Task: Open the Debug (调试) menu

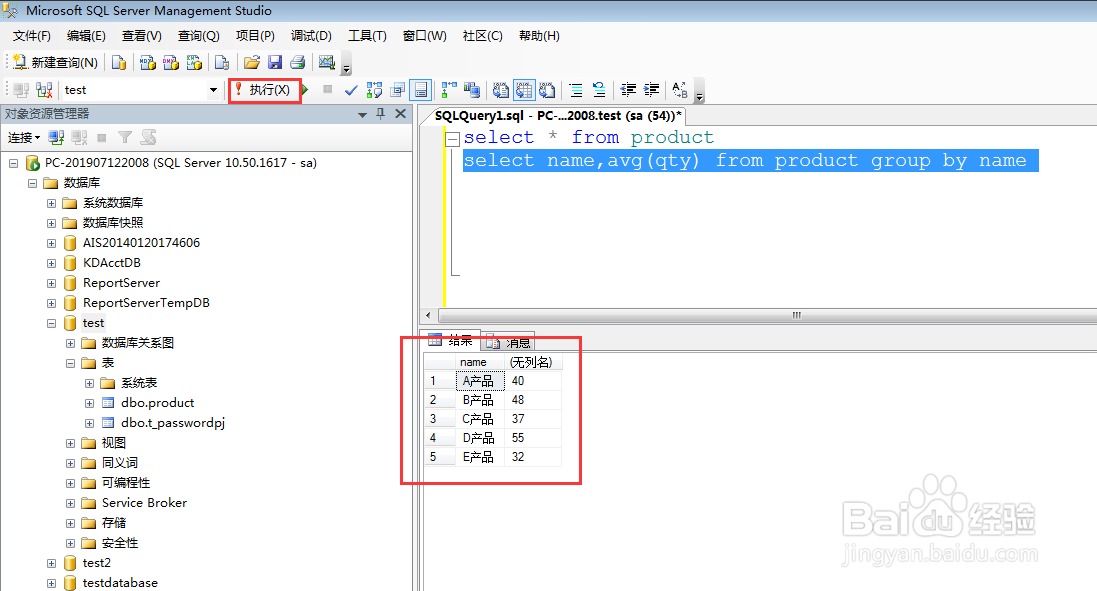Action: [x=311, y=36]
